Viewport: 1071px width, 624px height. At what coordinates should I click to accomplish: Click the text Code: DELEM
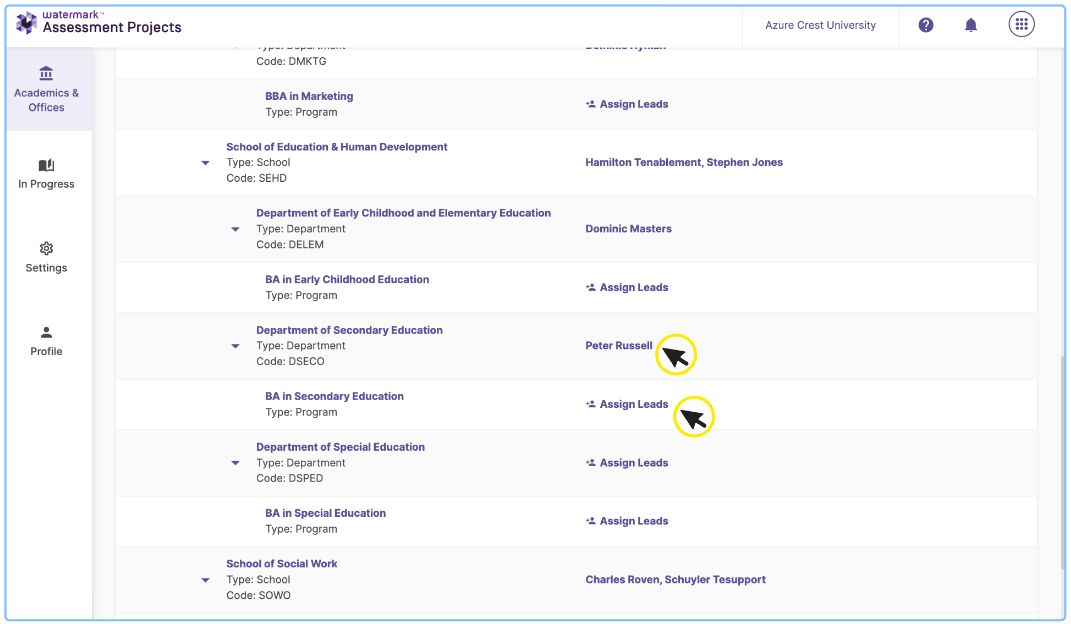click(290, 244)
